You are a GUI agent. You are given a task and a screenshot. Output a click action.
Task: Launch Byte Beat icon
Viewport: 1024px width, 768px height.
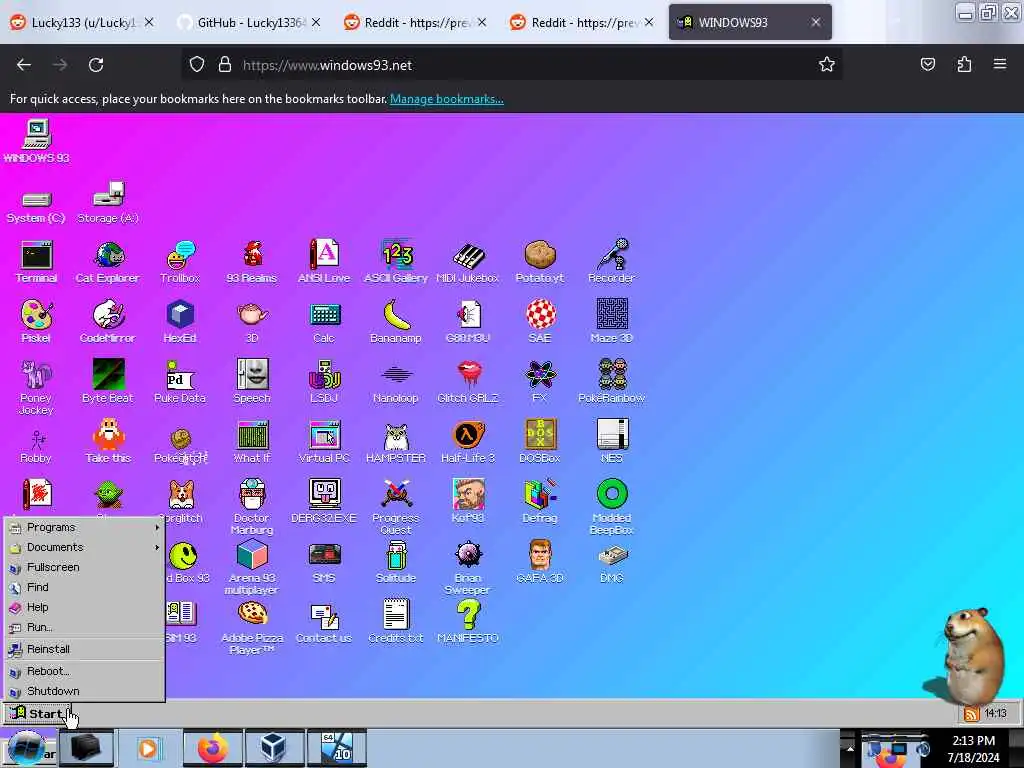[x=108, y=381]
